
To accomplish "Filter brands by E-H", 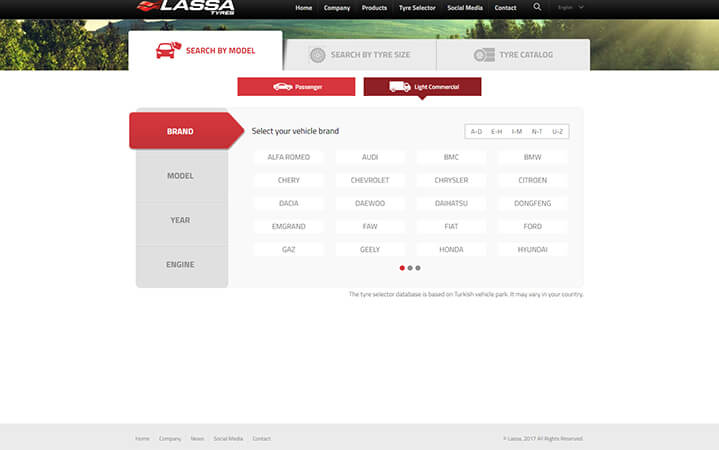I will pyautogui.click(x=497, y=132).
